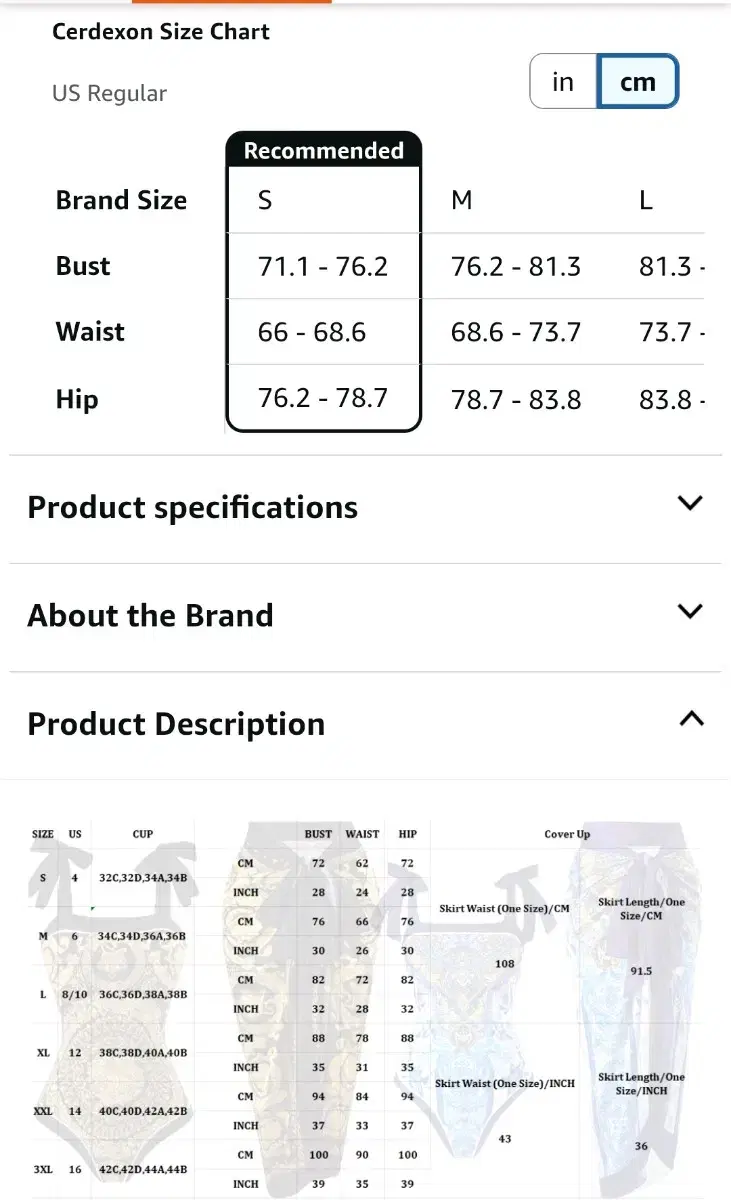The height and width of the screenshot is (1200, 731).
Task: Open the About the Brand section heading
Action: [150, 616]
